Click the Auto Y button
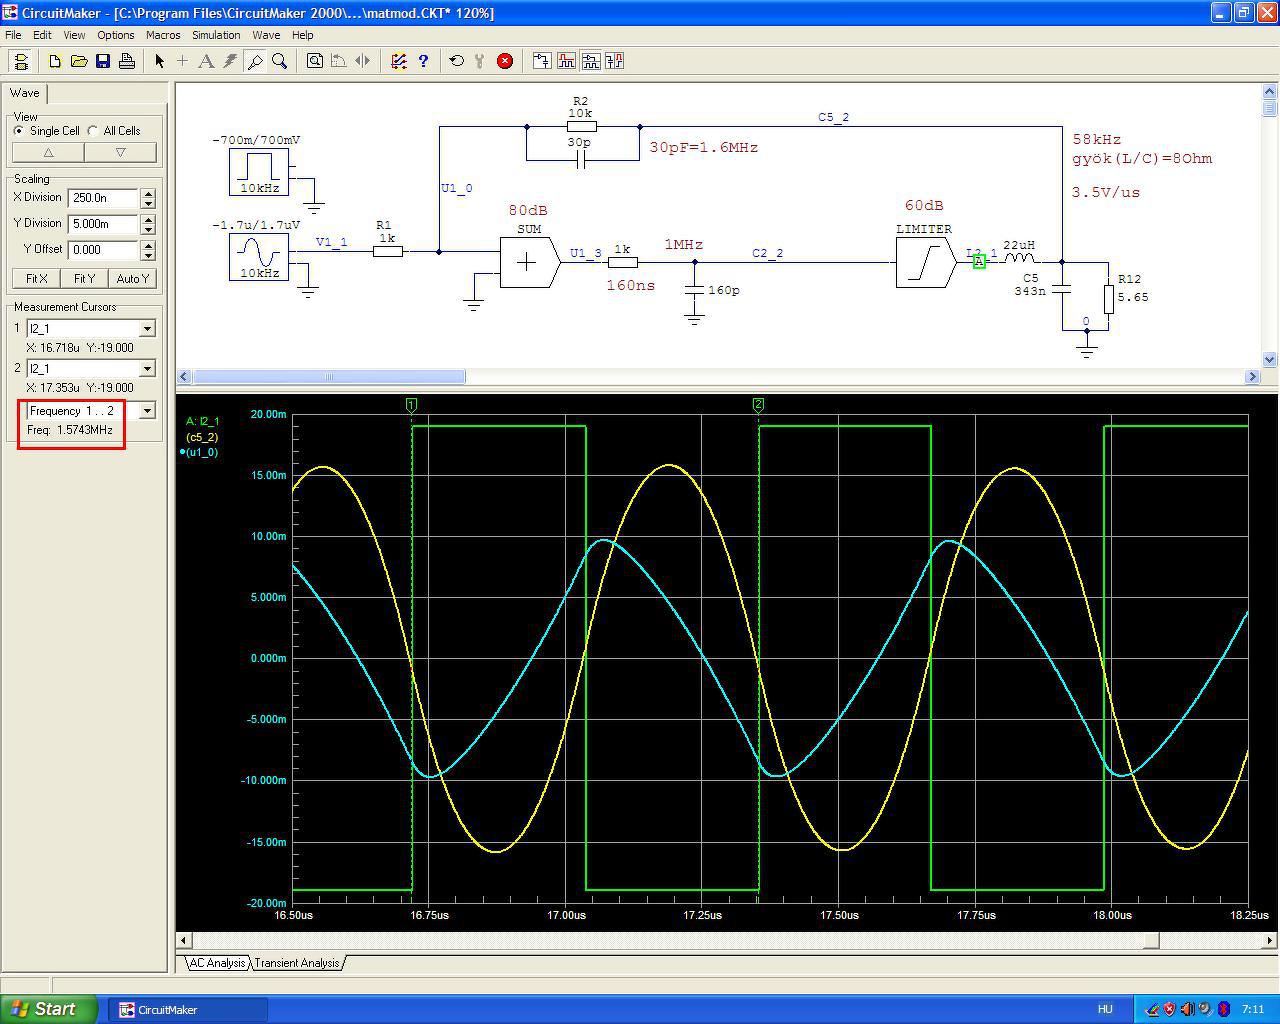Image resolution: width=1280 pixels, height=1024 pixels. [x=132, y=279]
